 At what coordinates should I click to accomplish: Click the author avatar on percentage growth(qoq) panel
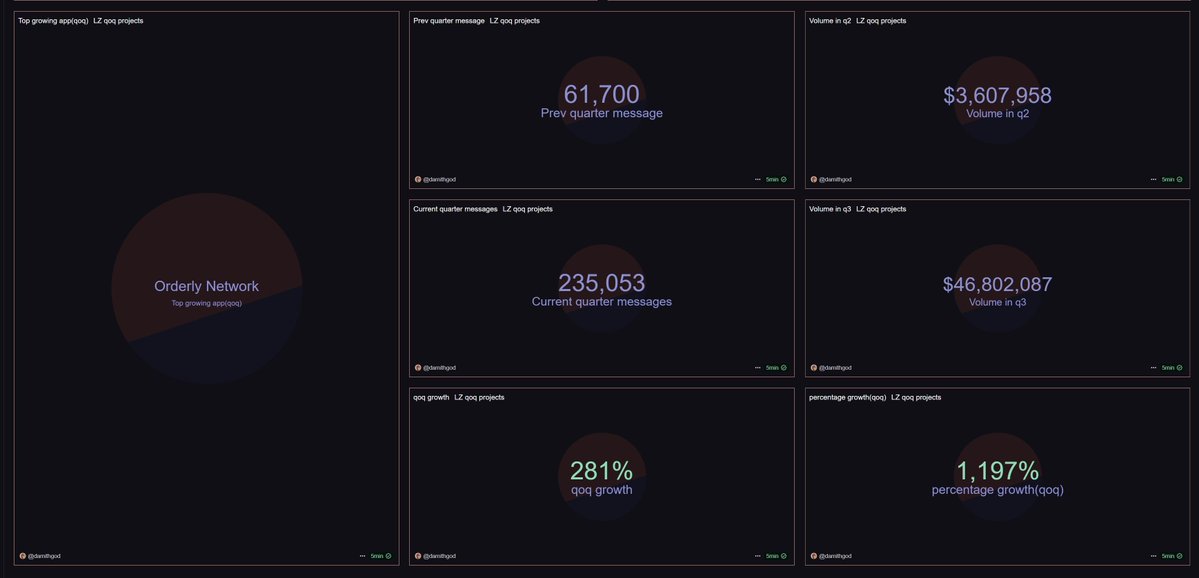point(814,556)
